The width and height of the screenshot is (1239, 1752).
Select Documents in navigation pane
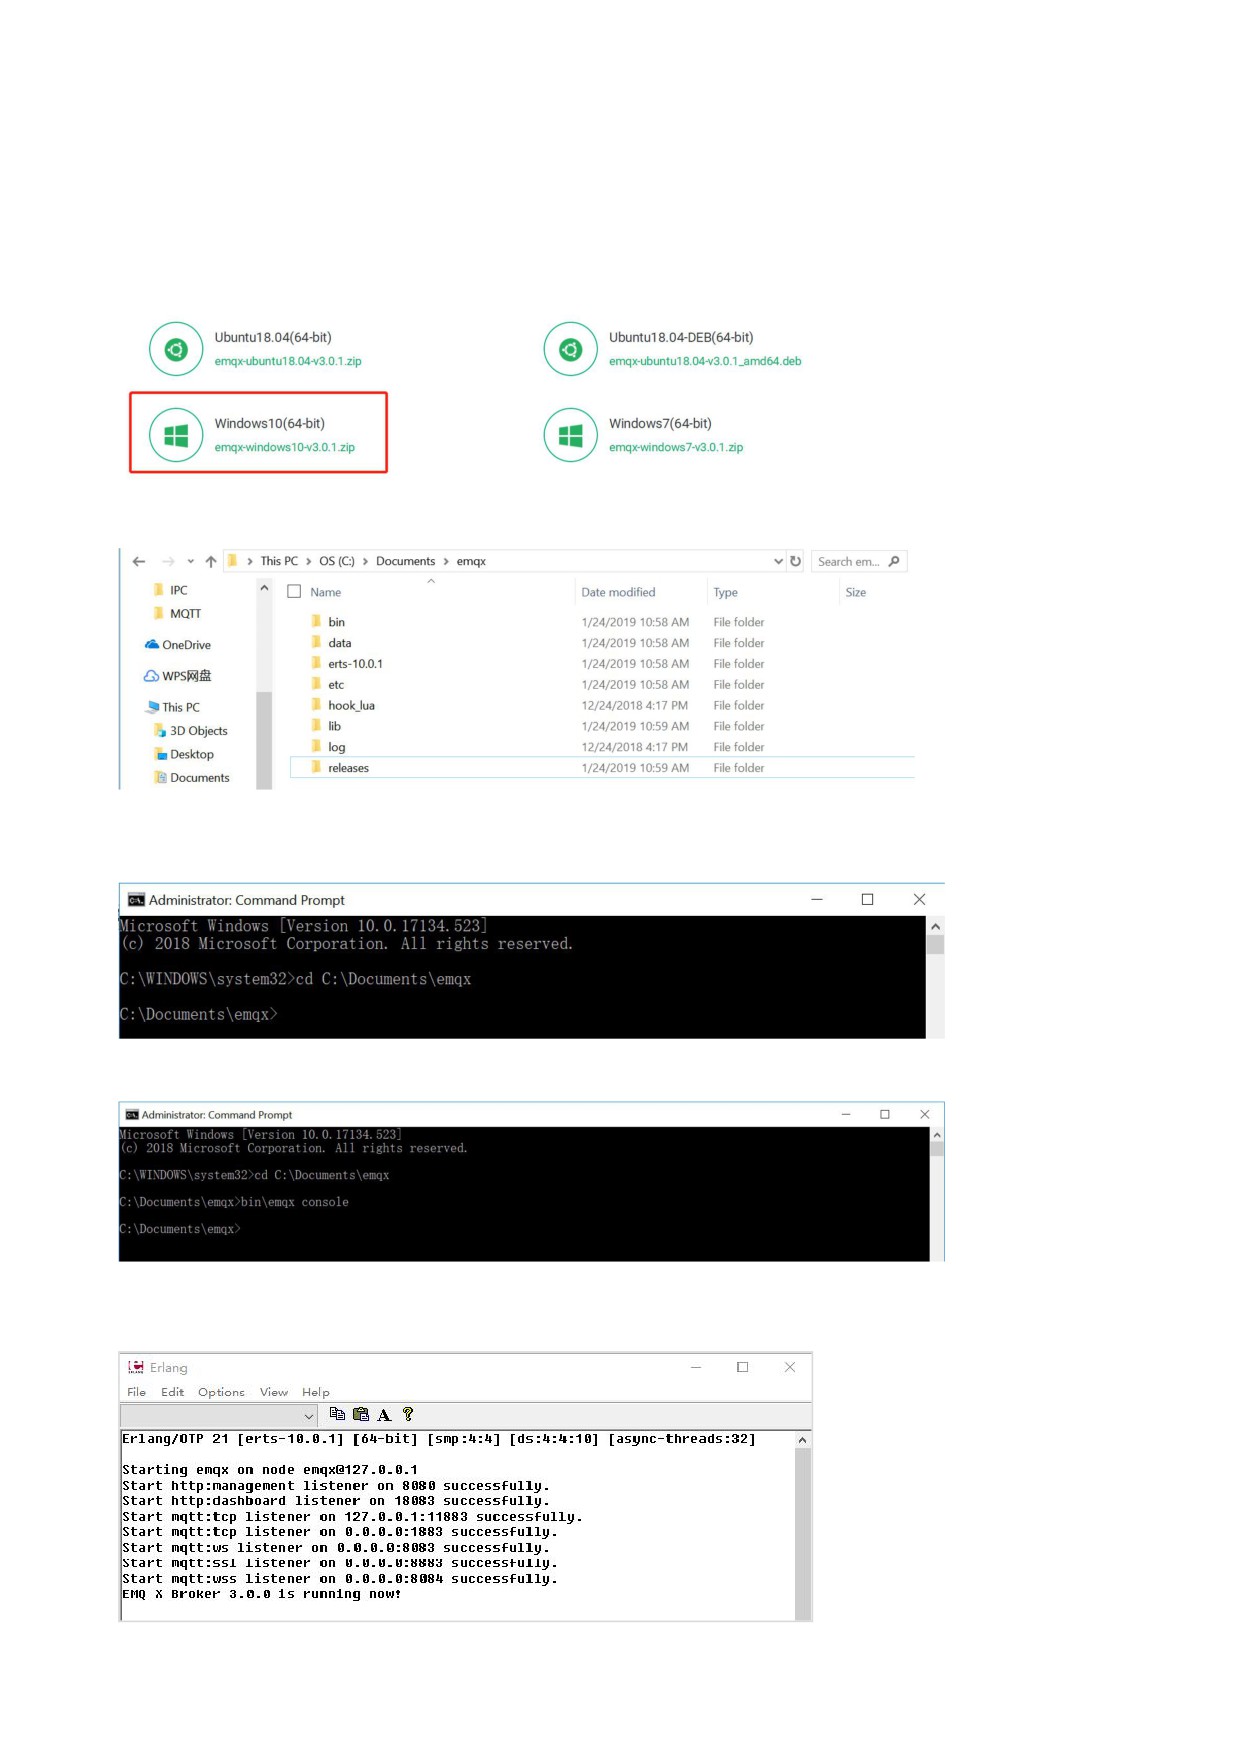click(x=191, y=778)
